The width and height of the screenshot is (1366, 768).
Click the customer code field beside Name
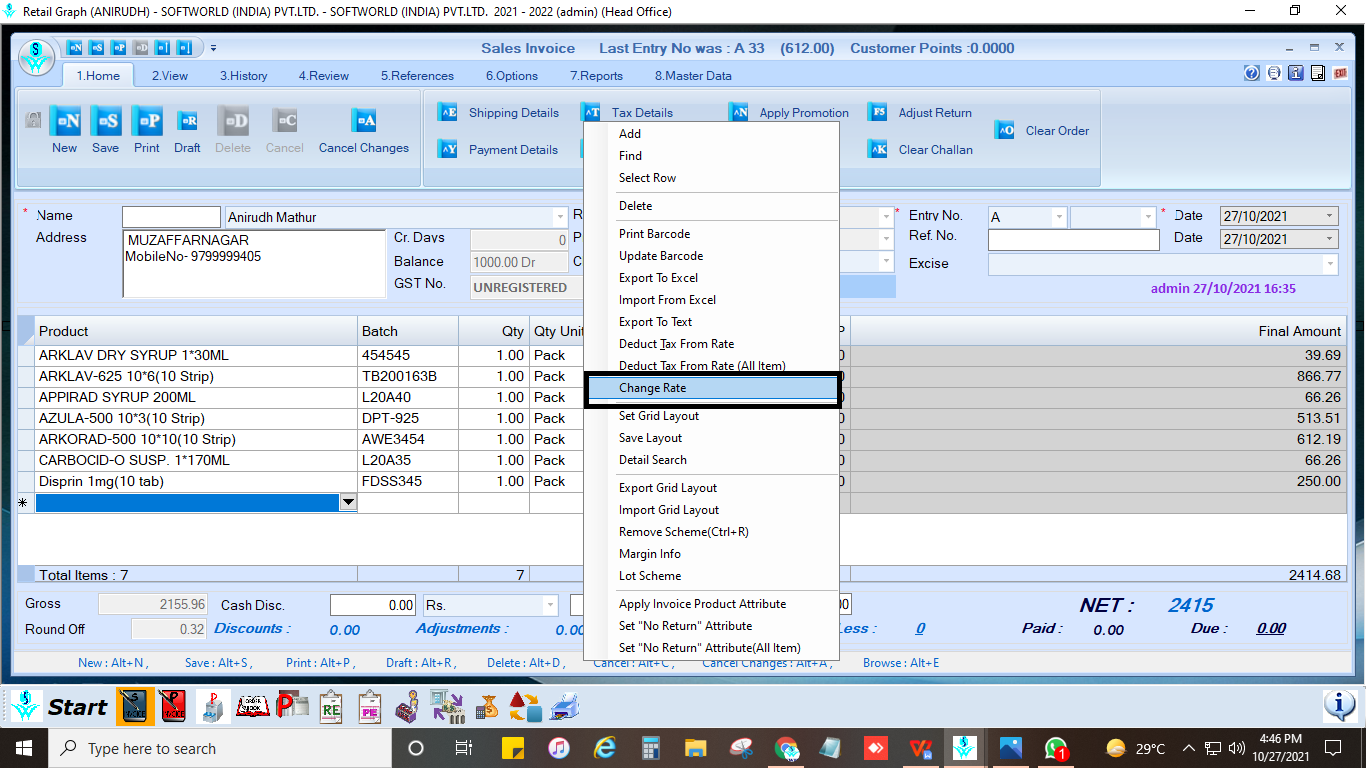pos(171,217)
